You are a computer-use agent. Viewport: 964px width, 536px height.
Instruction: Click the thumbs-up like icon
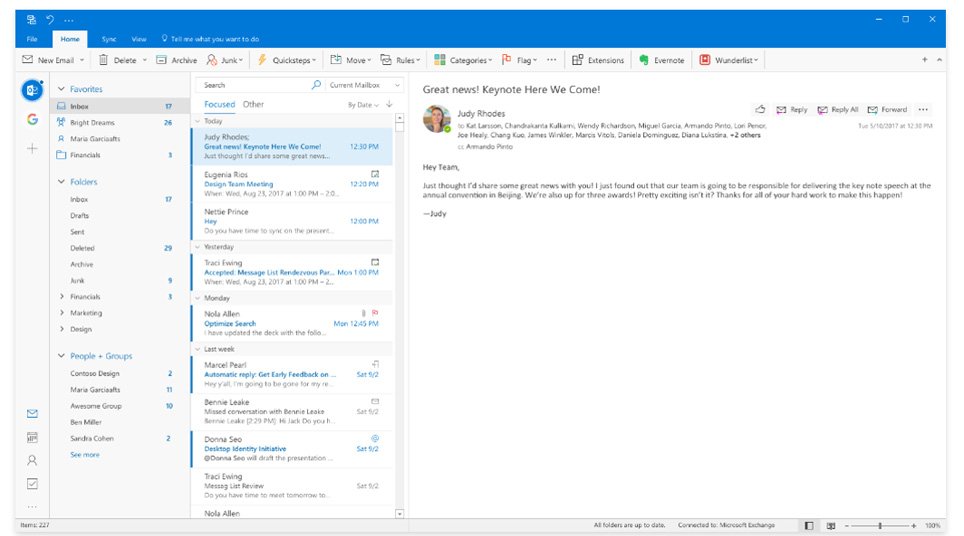tap(760, 109)
